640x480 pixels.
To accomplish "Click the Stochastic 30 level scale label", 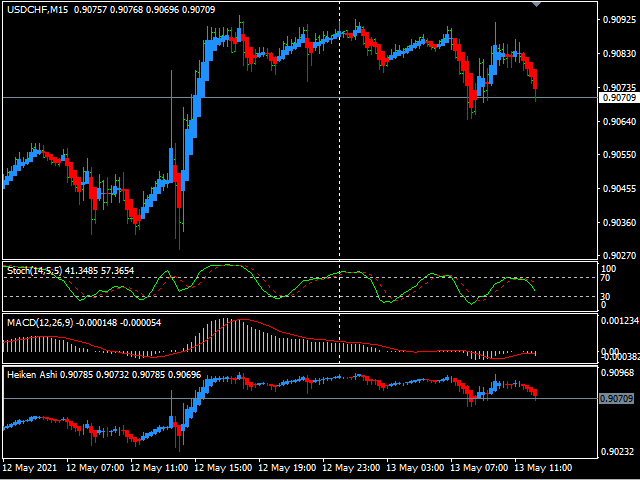I will point(607,297).
